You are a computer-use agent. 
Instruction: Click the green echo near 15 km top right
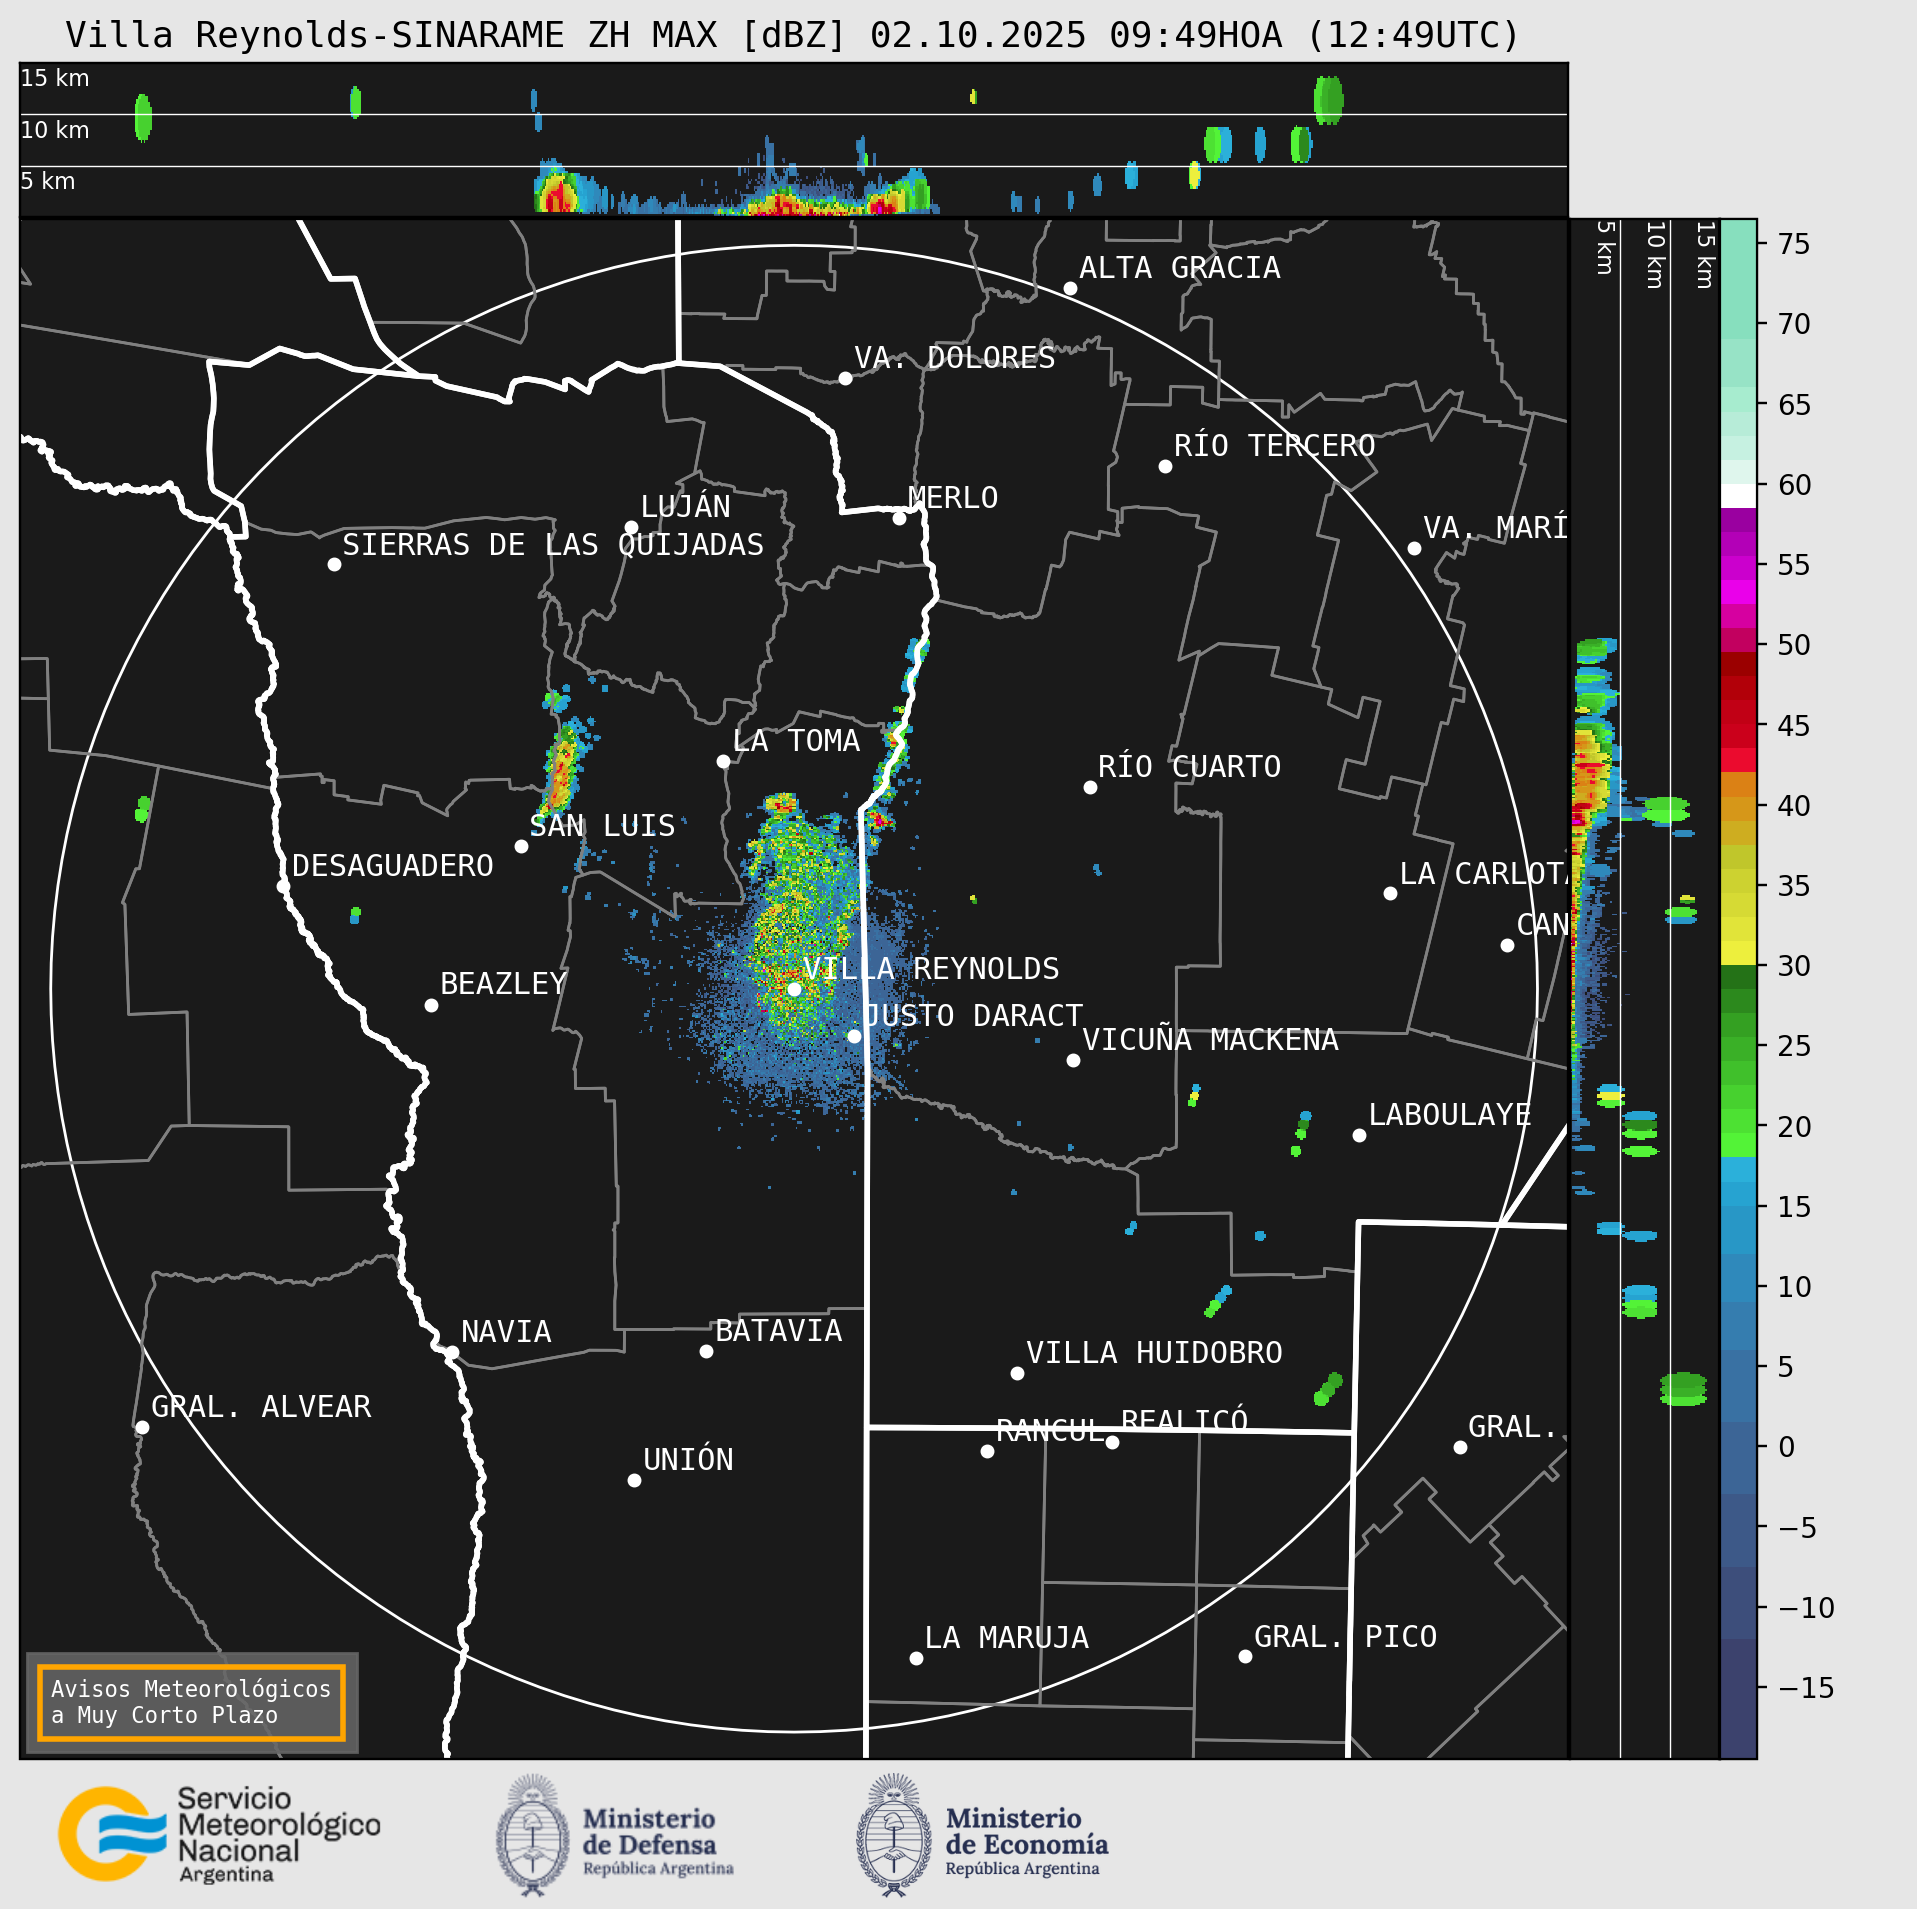(1328, 100)
